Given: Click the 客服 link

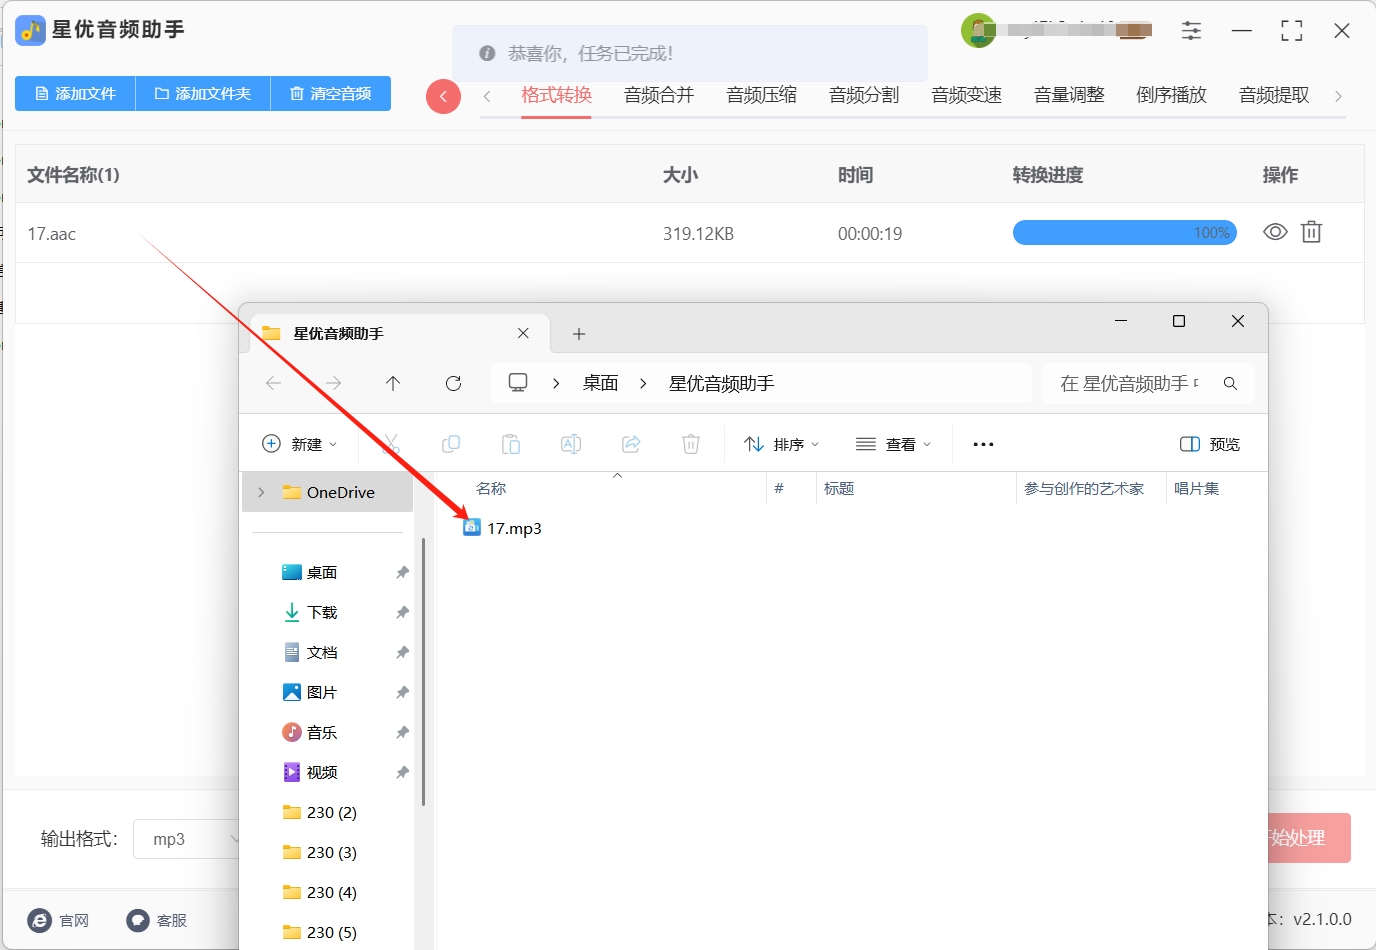Looking at the screenshot, I should 157,920.
